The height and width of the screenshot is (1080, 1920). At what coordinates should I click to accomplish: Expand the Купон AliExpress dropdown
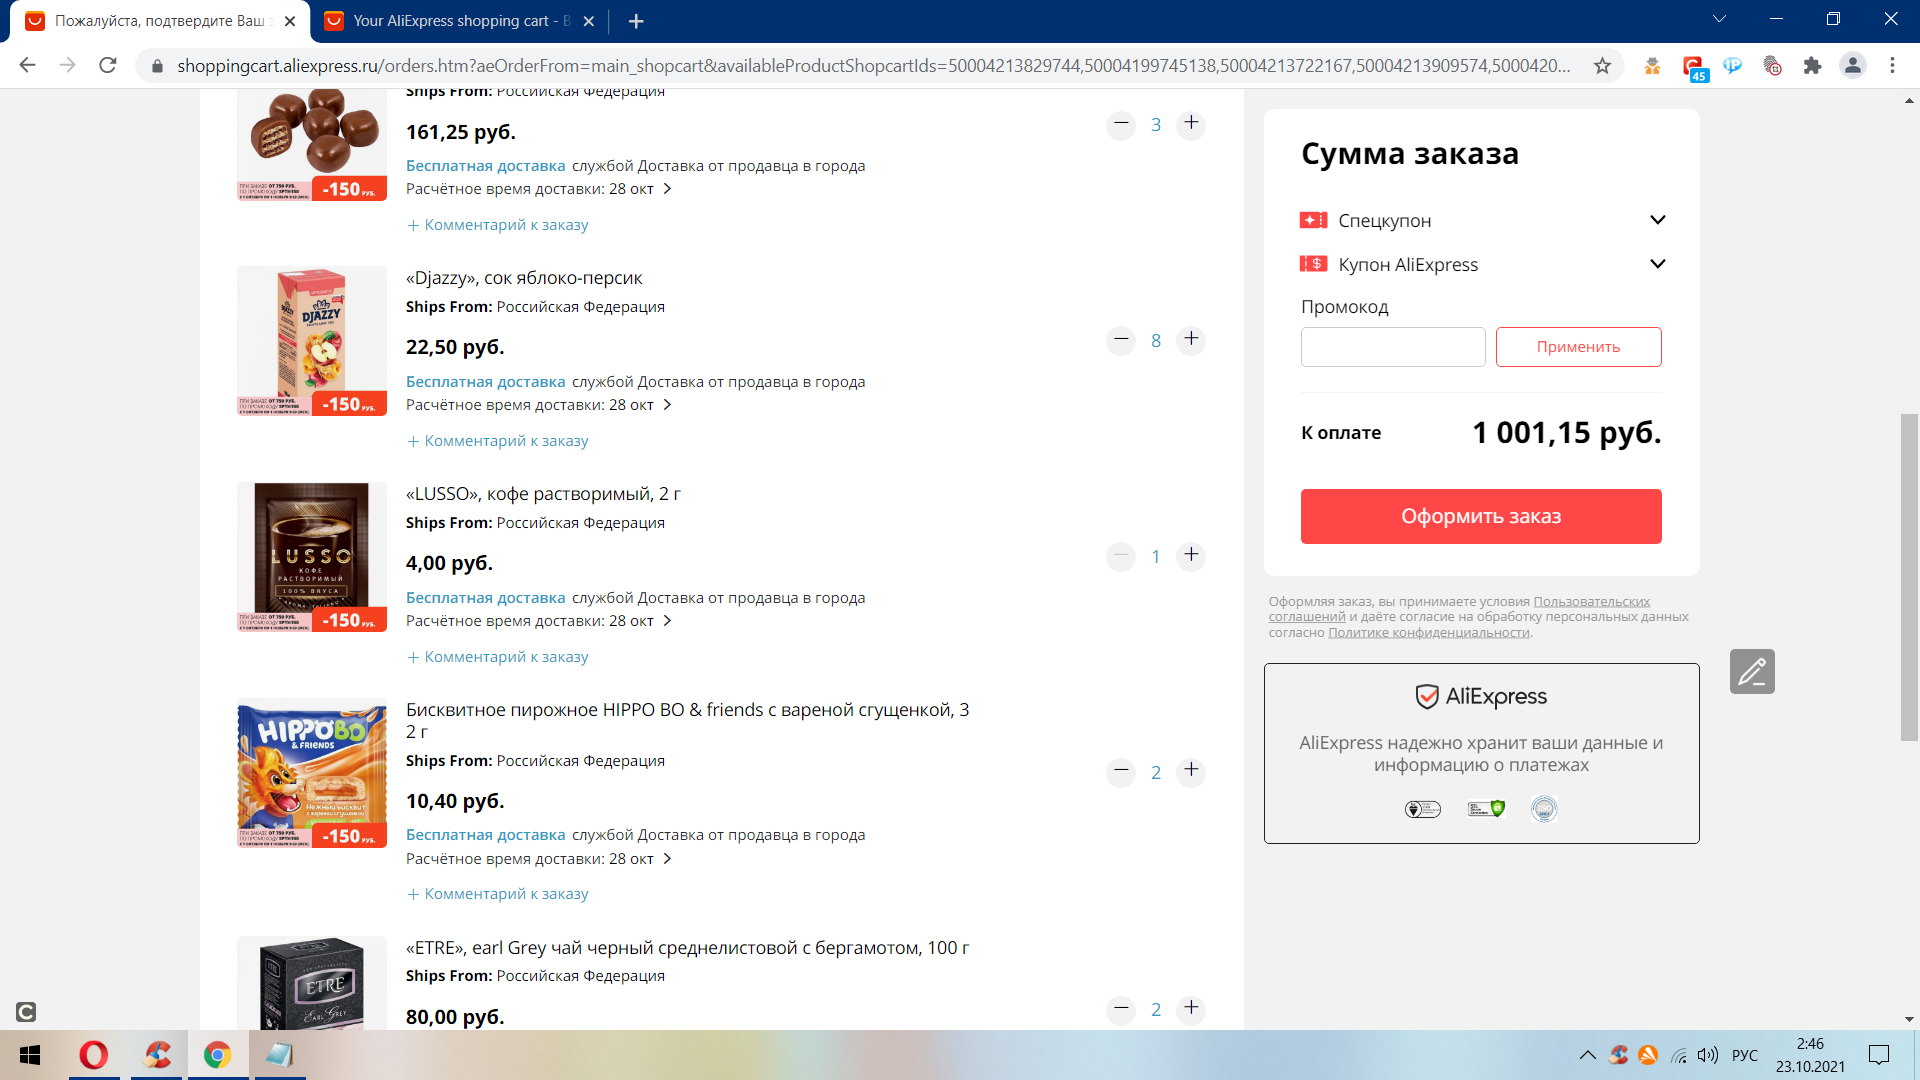pyautogui.click(x=1657, y=264)
